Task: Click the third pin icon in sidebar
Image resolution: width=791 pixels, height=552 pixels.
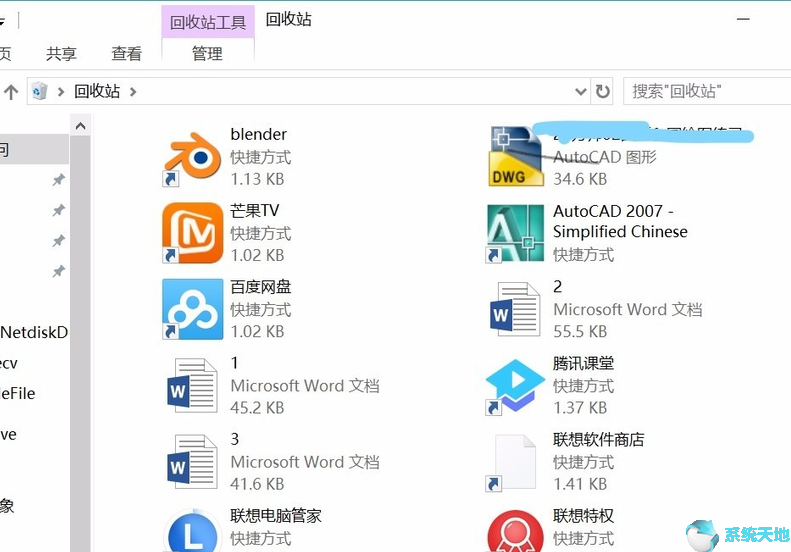Action: [59, 241]
